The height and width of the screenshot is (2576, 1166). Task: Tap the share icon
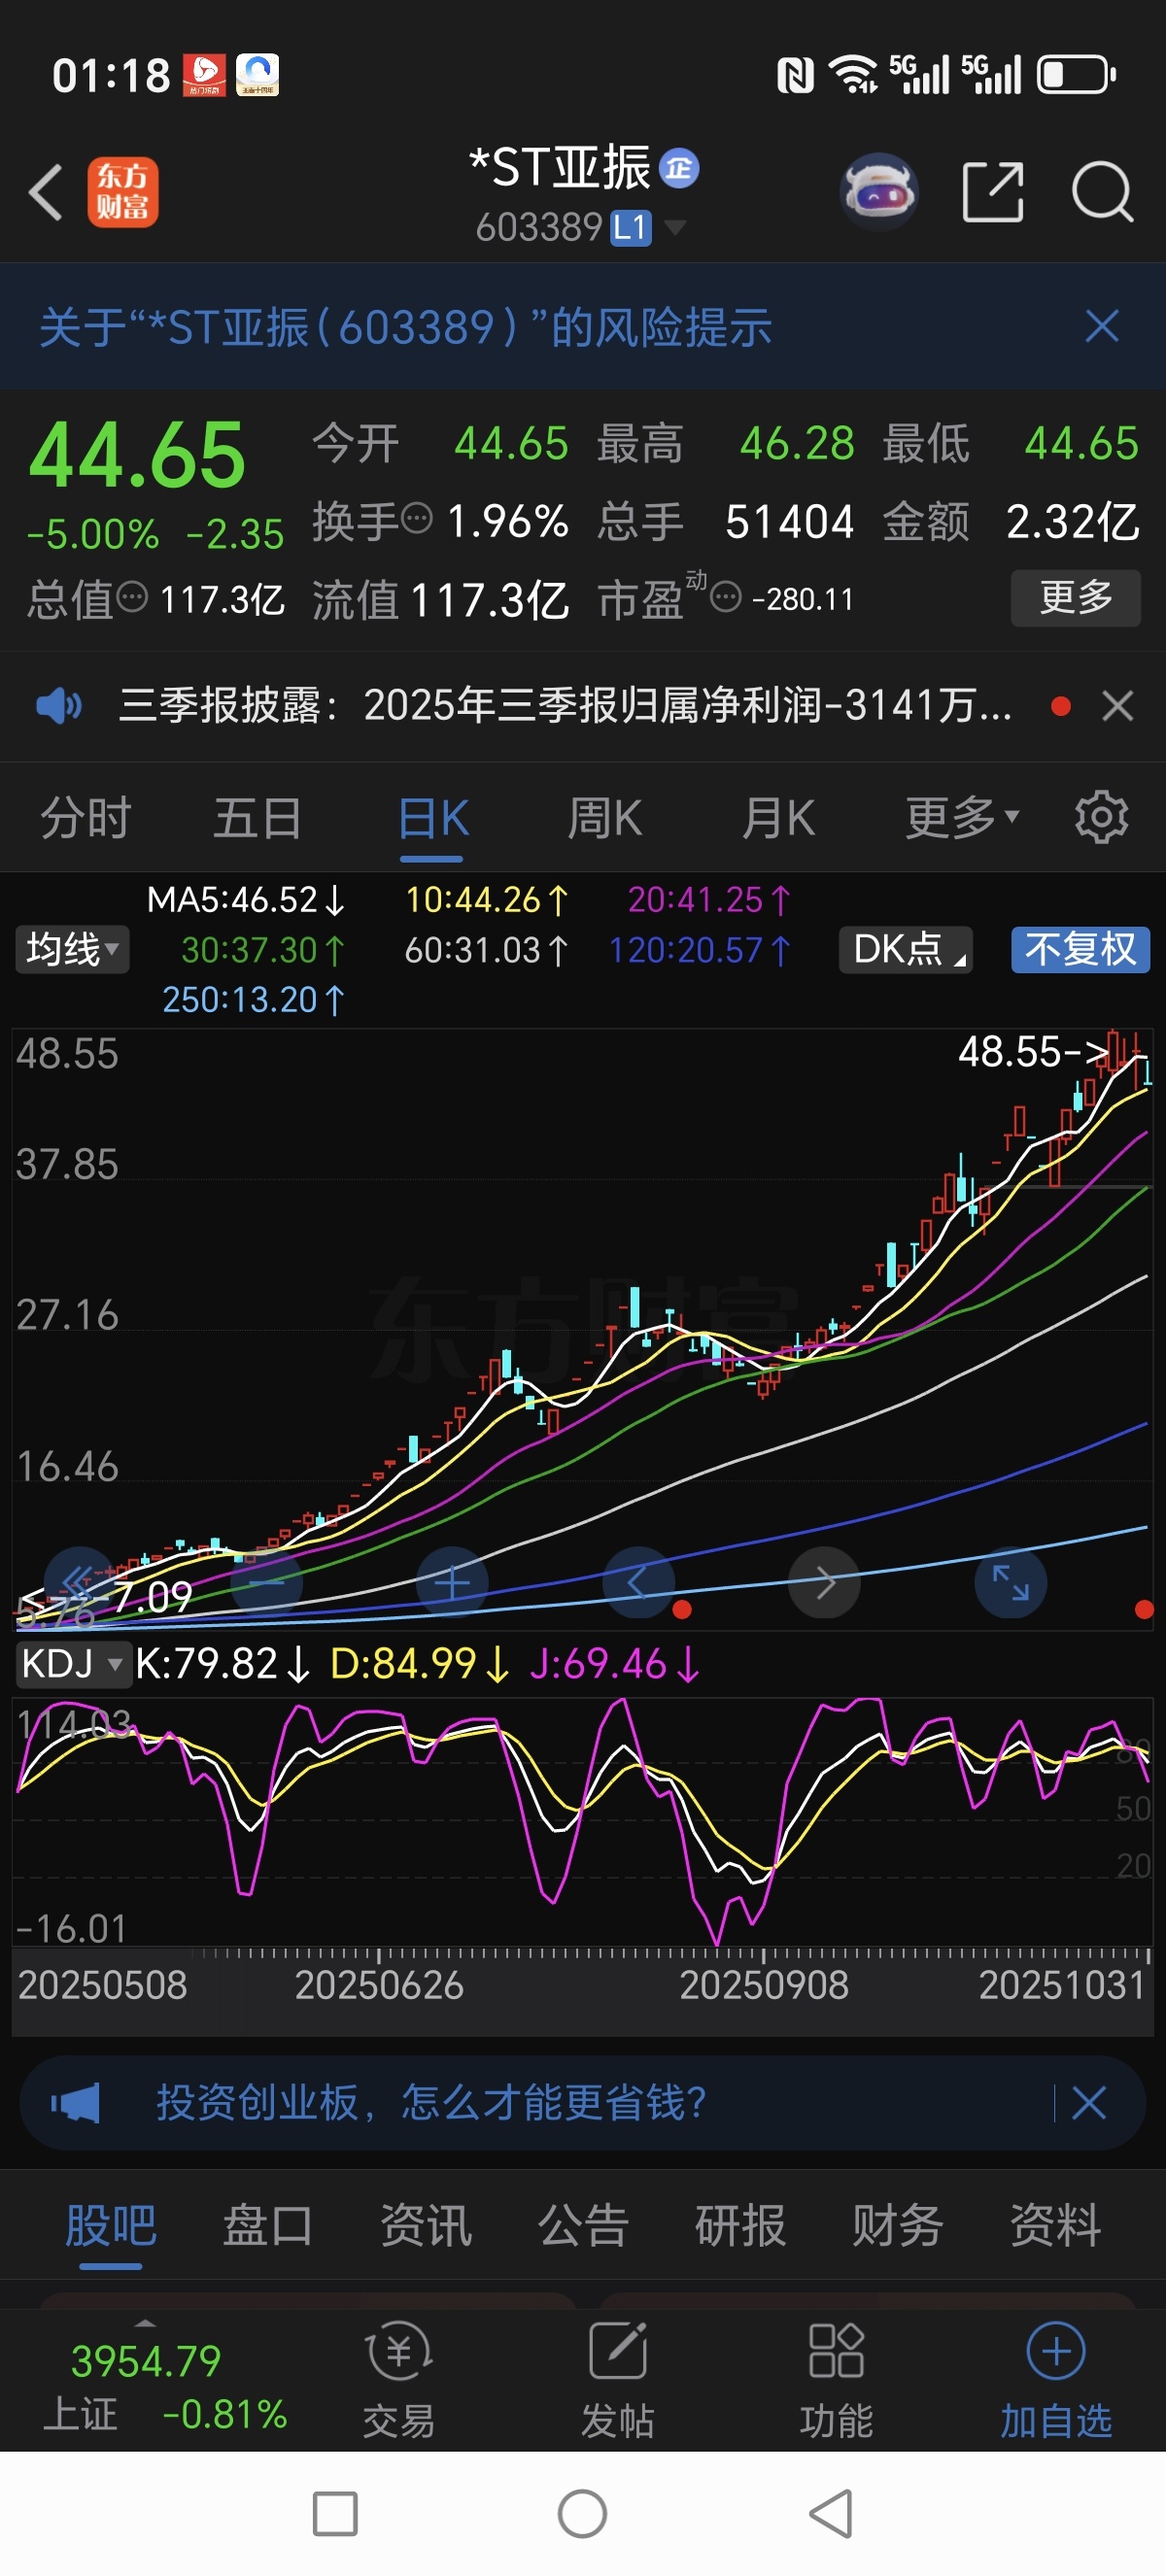click(992, 191)
